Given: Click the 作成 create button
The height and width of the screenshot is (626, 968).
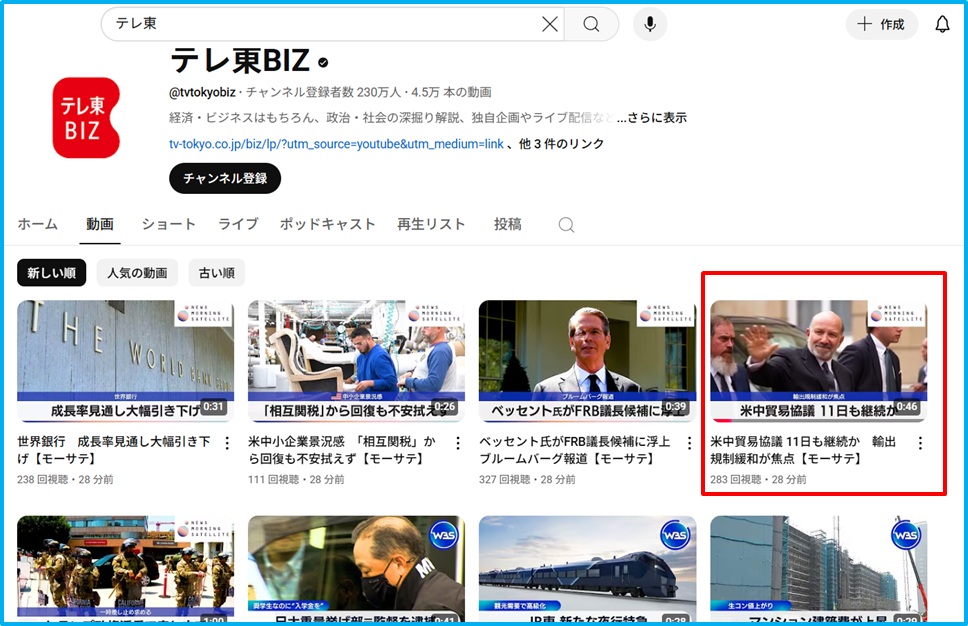Looking at the screenshot, I should (x=881, y=24).
